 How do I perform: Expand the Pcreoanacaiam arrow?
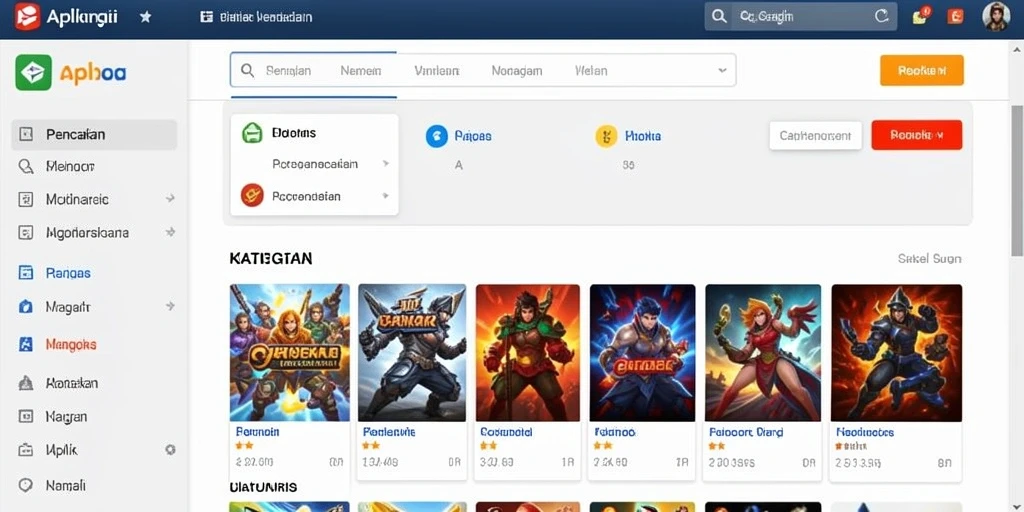[385, 164]
